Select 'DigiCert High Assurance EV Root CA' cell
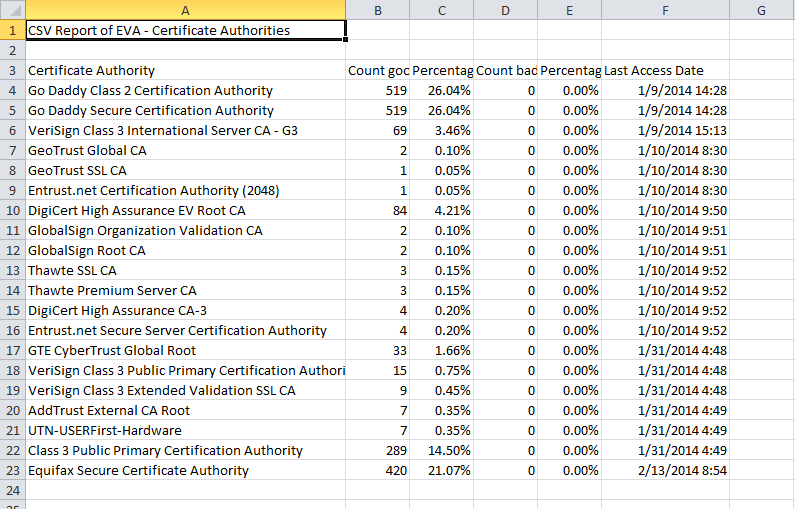Image resolution: width=795 pixels, height=509 pixels. [x=186, y=210]
